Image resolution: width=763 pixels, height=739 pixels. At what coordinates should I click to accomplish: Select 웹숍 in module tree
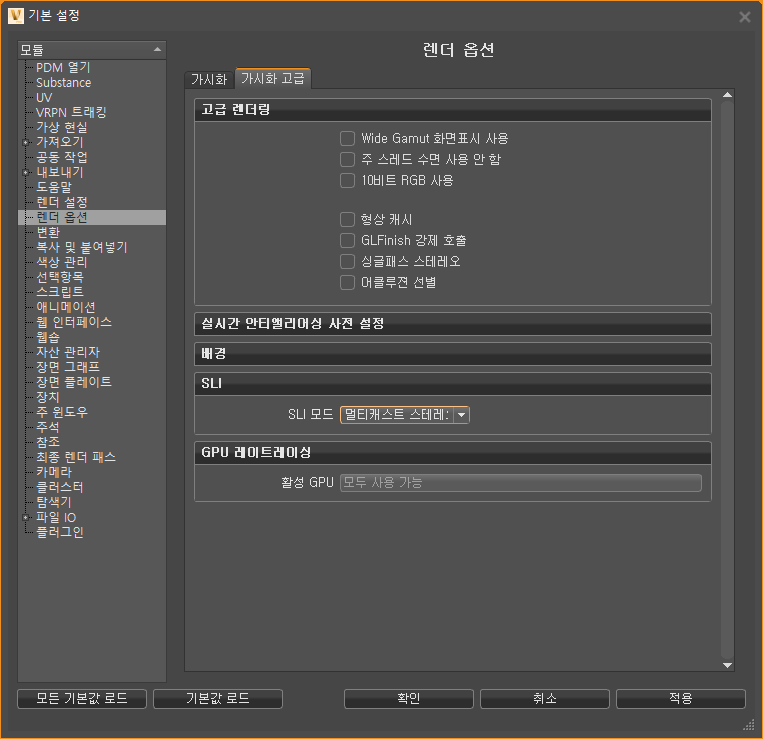click(x=48, y=337)
